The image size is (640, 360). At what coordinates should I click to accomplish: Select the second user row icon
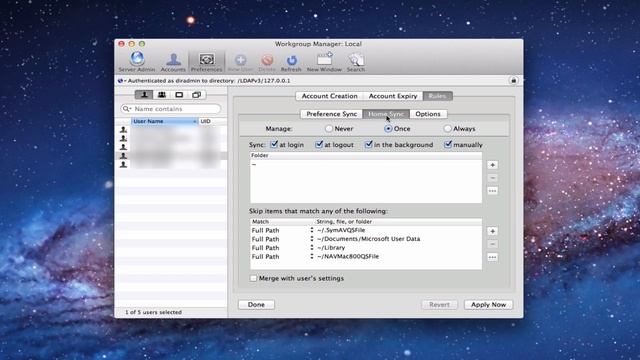tap(123, 138)
